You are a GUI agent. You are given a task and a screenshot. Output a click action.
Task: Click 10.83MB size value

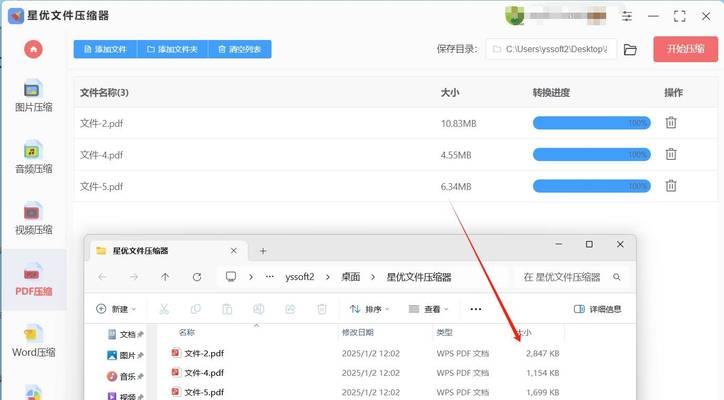458,123
